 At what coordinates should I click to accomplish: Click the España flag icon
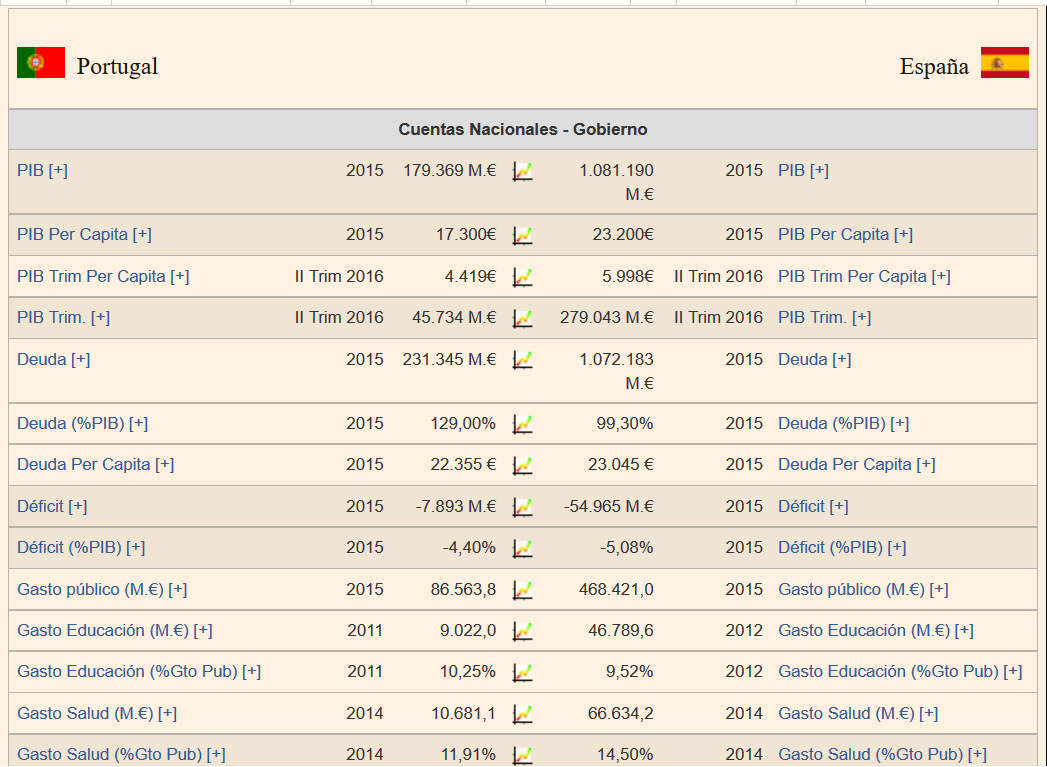click(1004, 63)
